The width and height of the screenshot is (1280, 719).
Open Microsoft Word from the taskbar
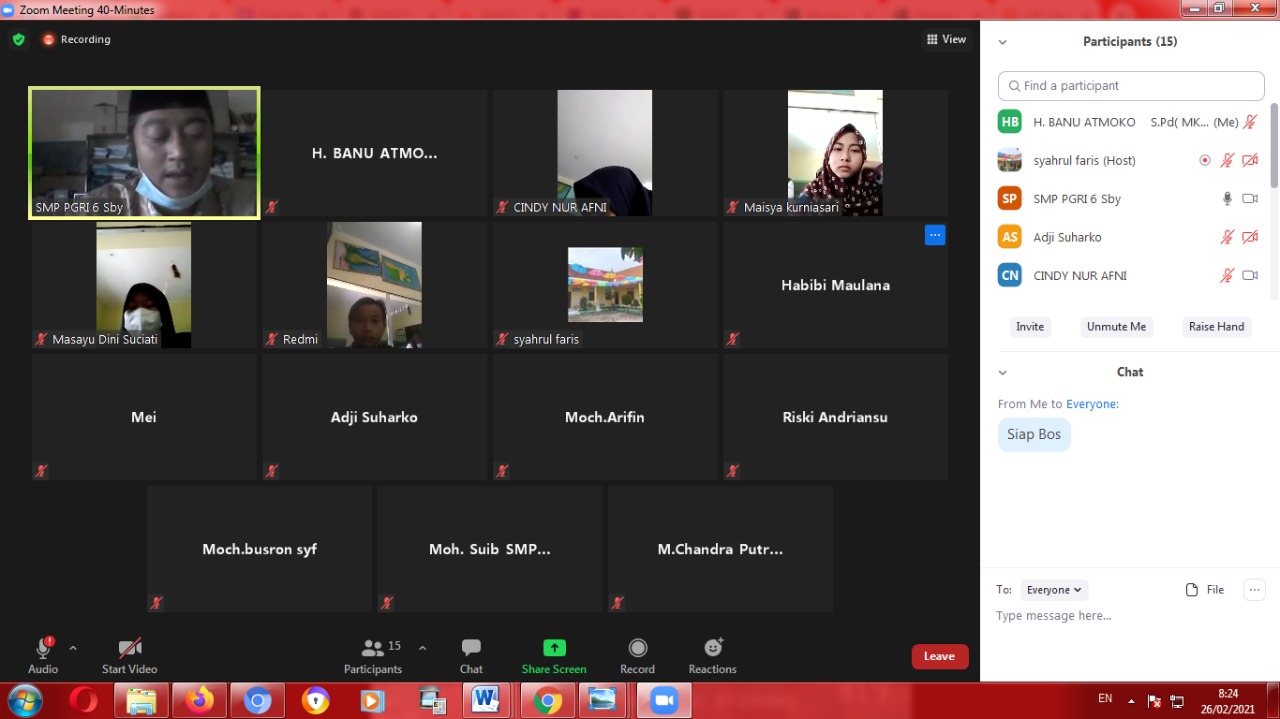click(x=487, y=701)
